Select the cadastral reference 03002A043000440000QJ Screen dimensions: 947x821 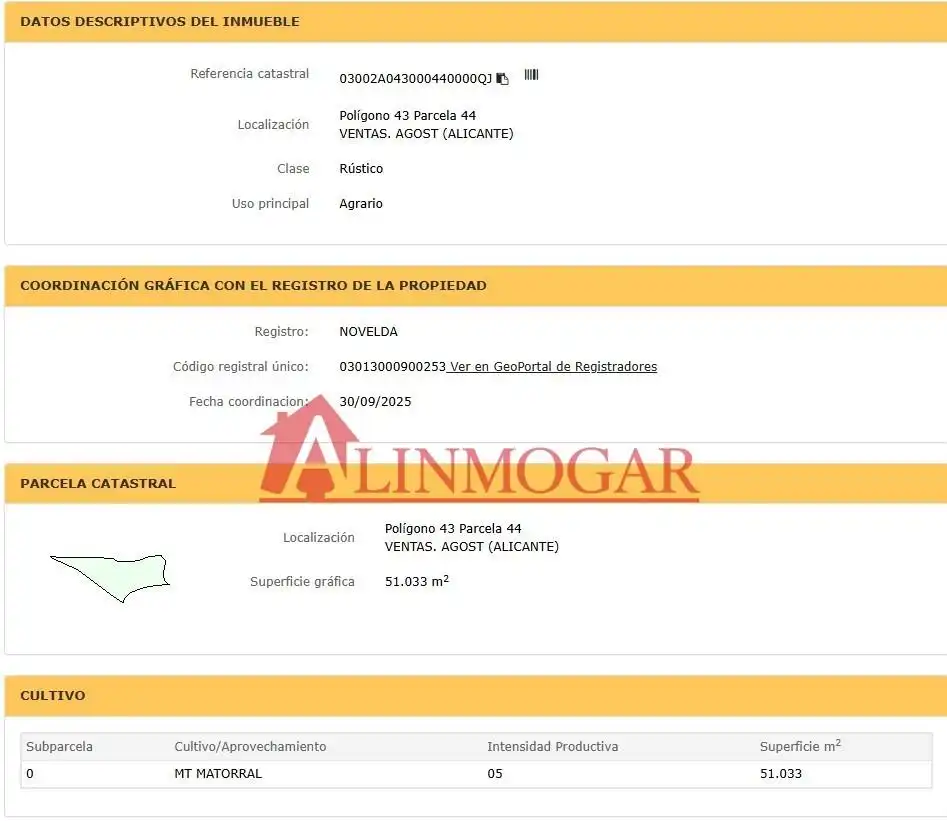[416, 79]
